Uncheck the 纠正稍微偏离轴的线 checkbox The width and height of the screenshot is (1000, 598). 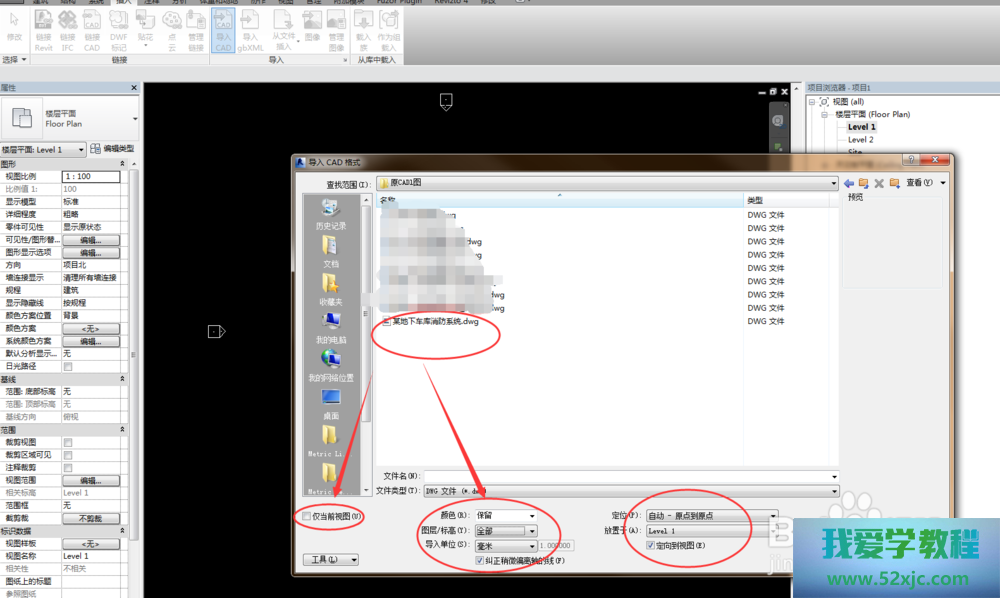coord(480,561)
